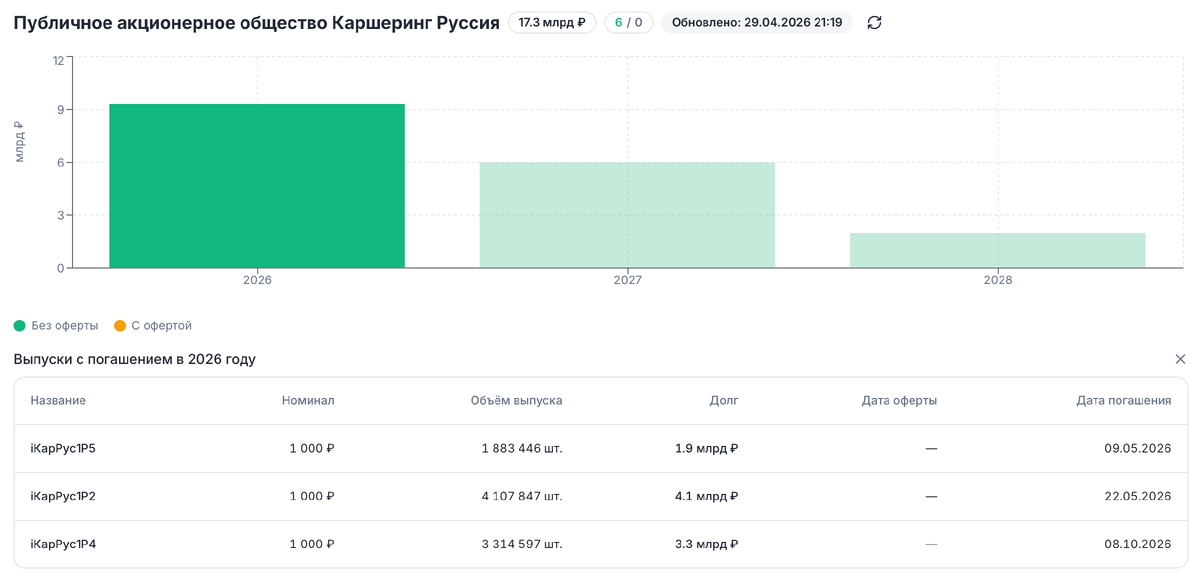The image size is (1200, 578).
Task: Click the '2026' x-axis label
Action: [x=257, y=281]
